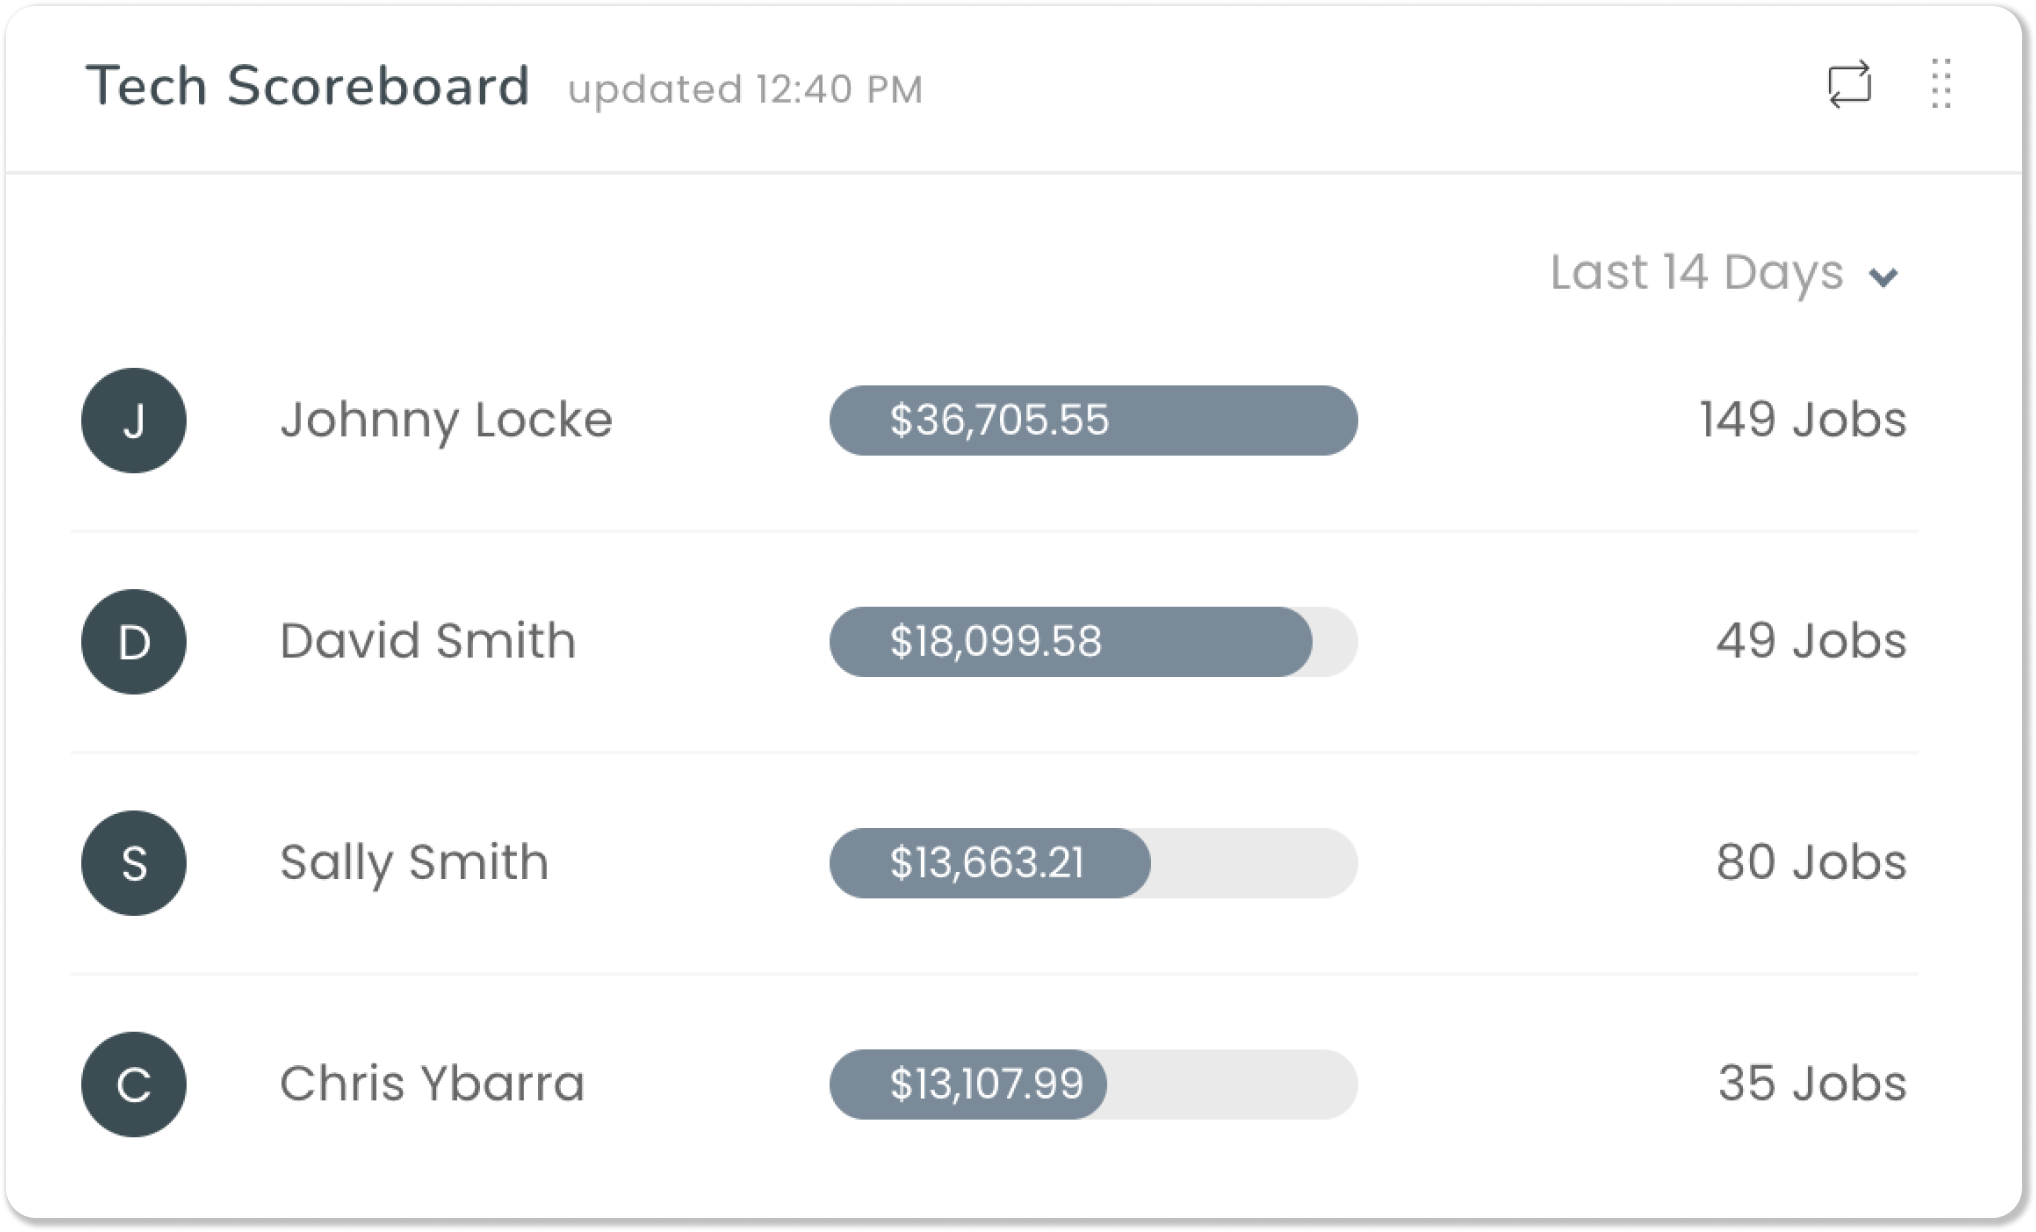This screenshot has height=1232, width=2036.
Task: Select the Chris Ybarra name
Action: (432, 1084)
